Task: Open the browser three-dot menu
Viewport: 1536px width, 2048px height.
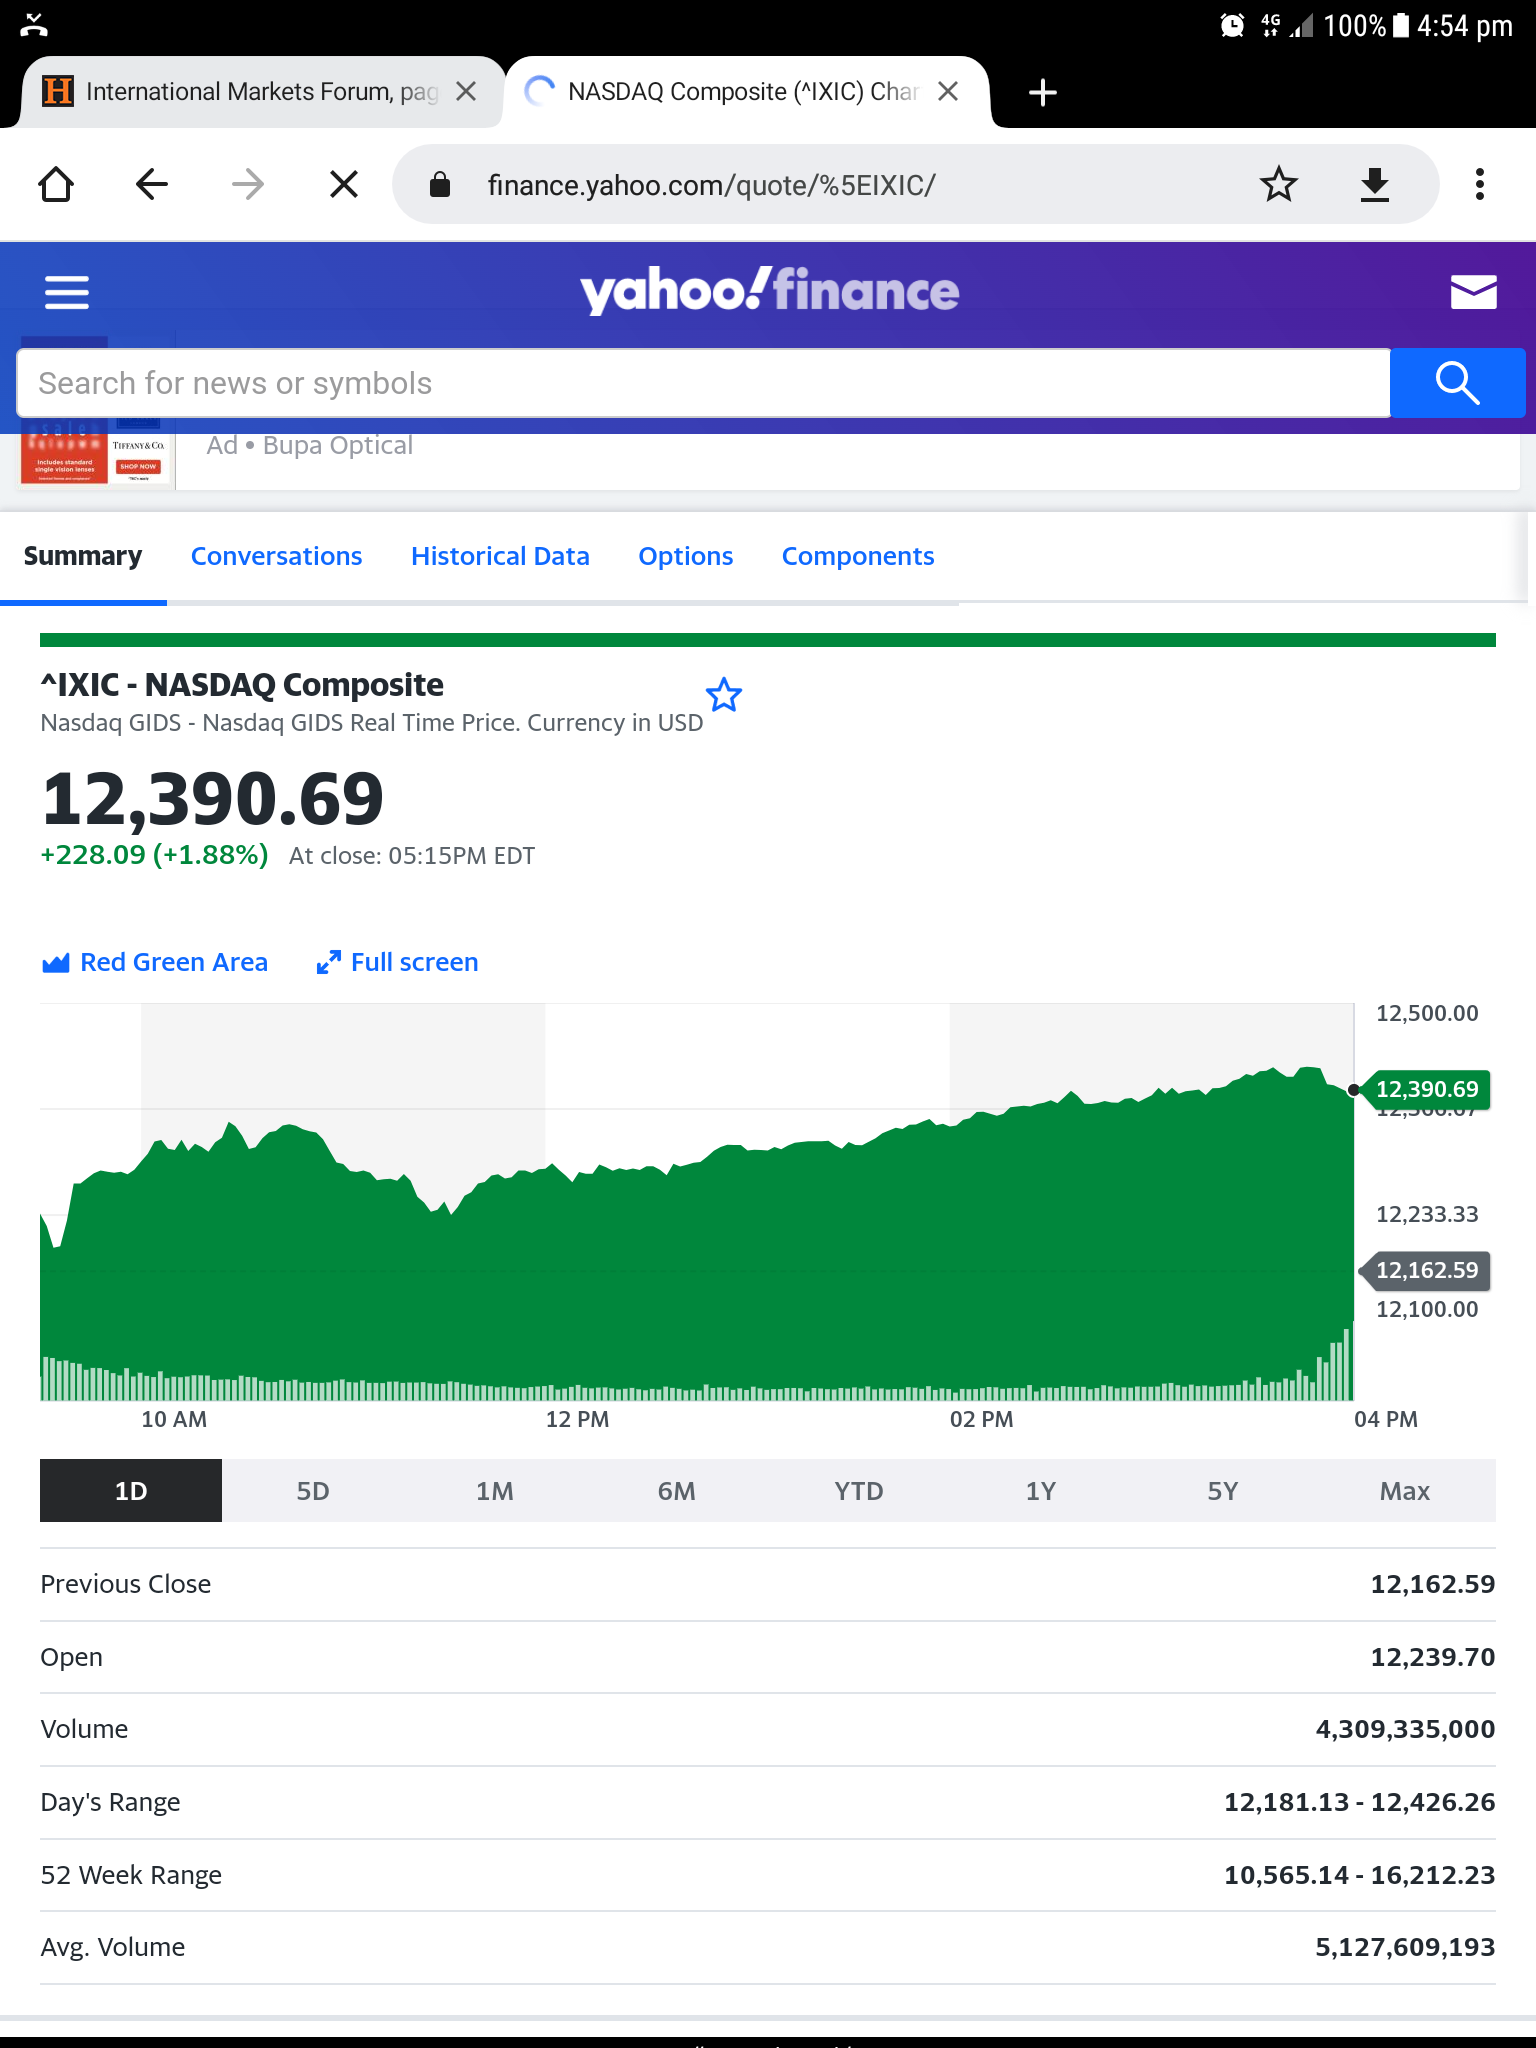Action: (x=1479, y=185)
